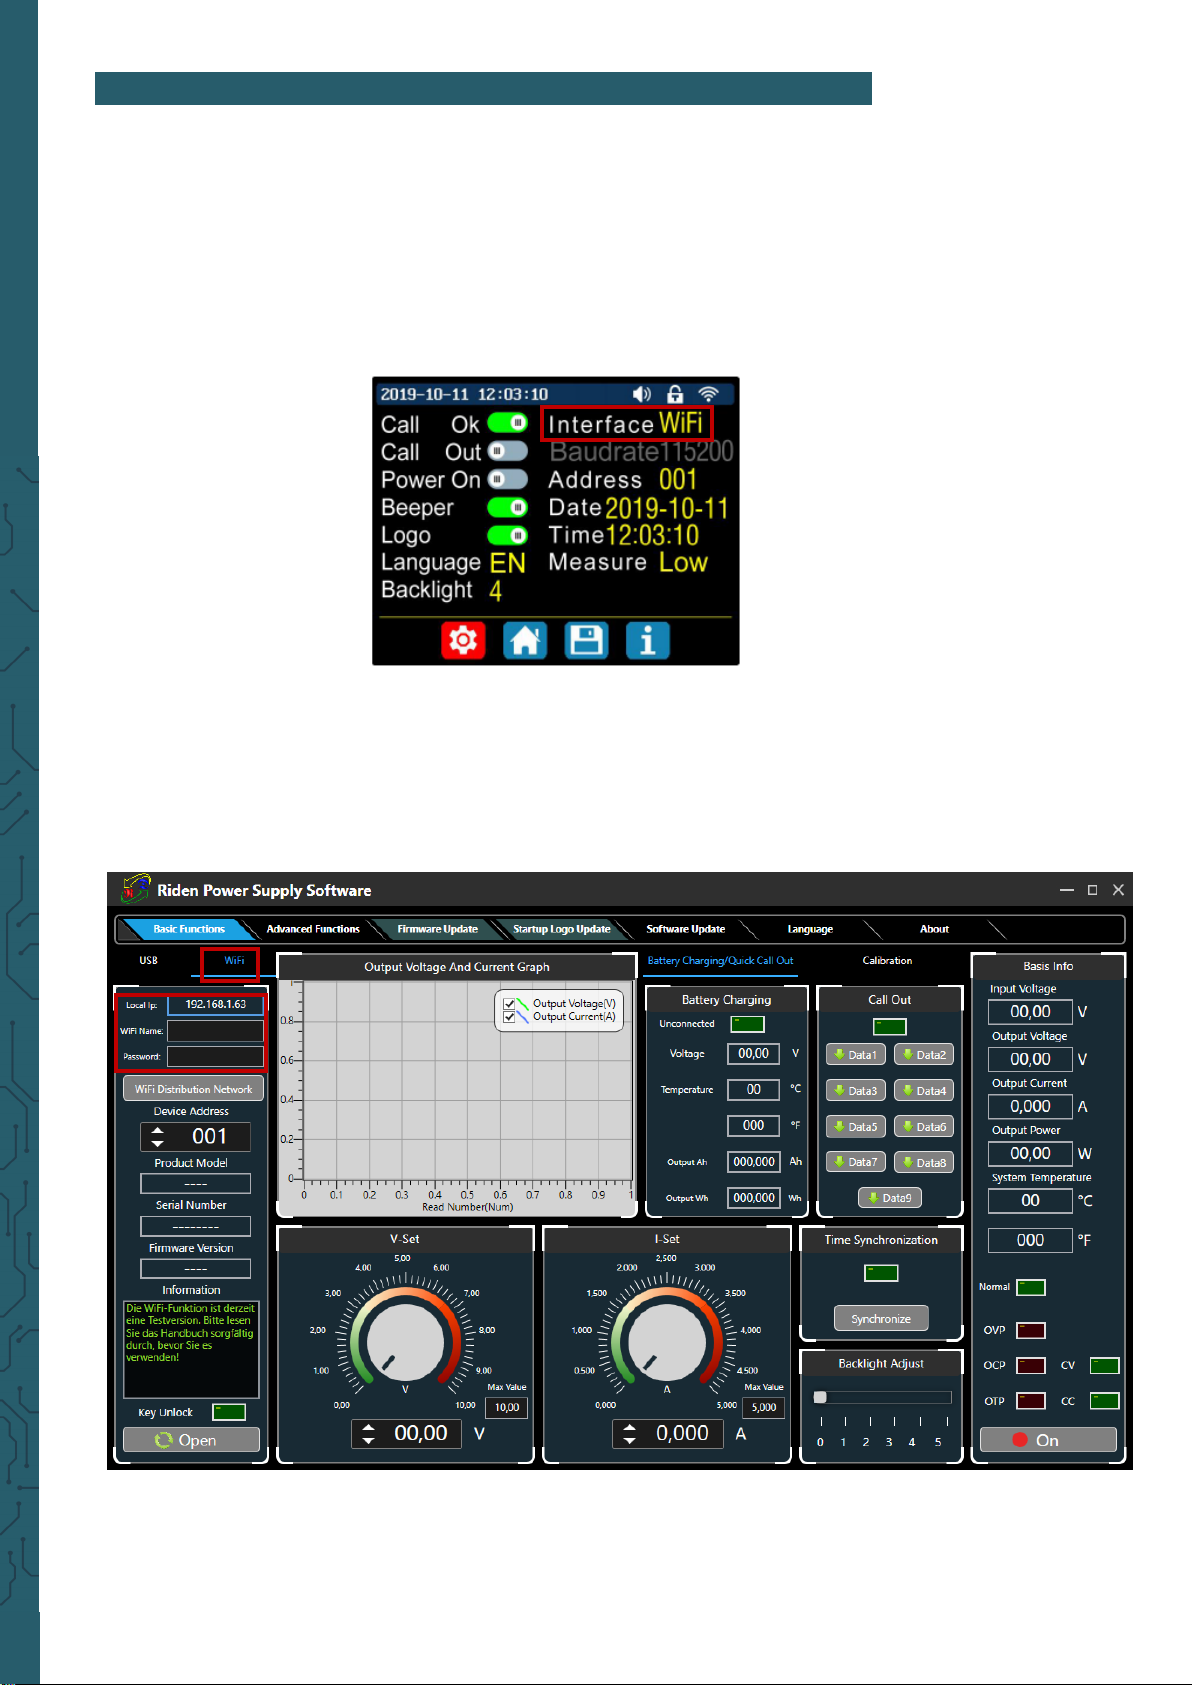Click V-Set value stepper arrows
This screenshot has height=1685, width=1192.
[x=368, y=1433]
